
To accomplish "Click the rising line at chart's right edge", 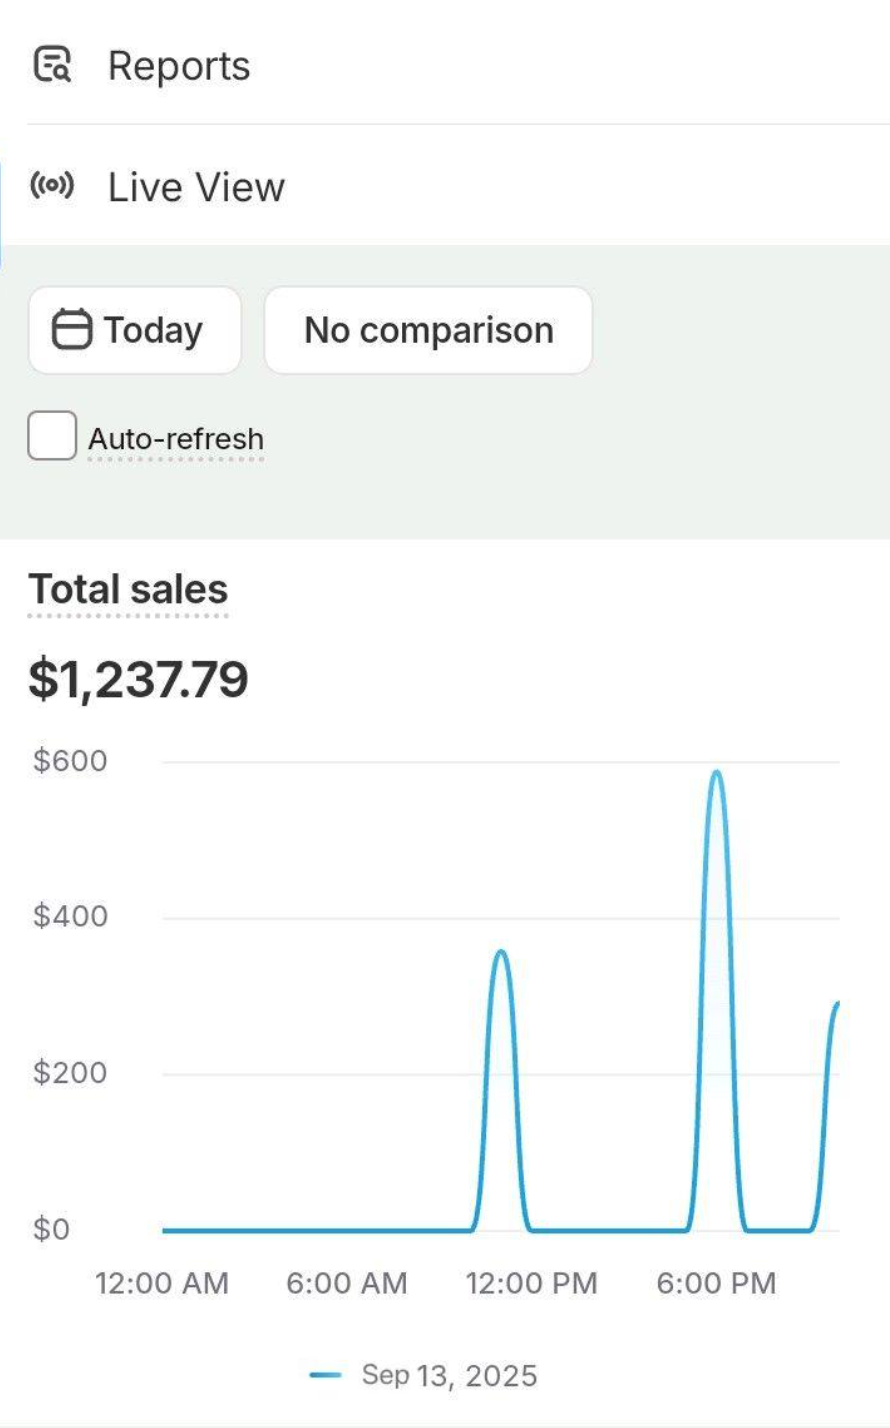I will 834,1010.
